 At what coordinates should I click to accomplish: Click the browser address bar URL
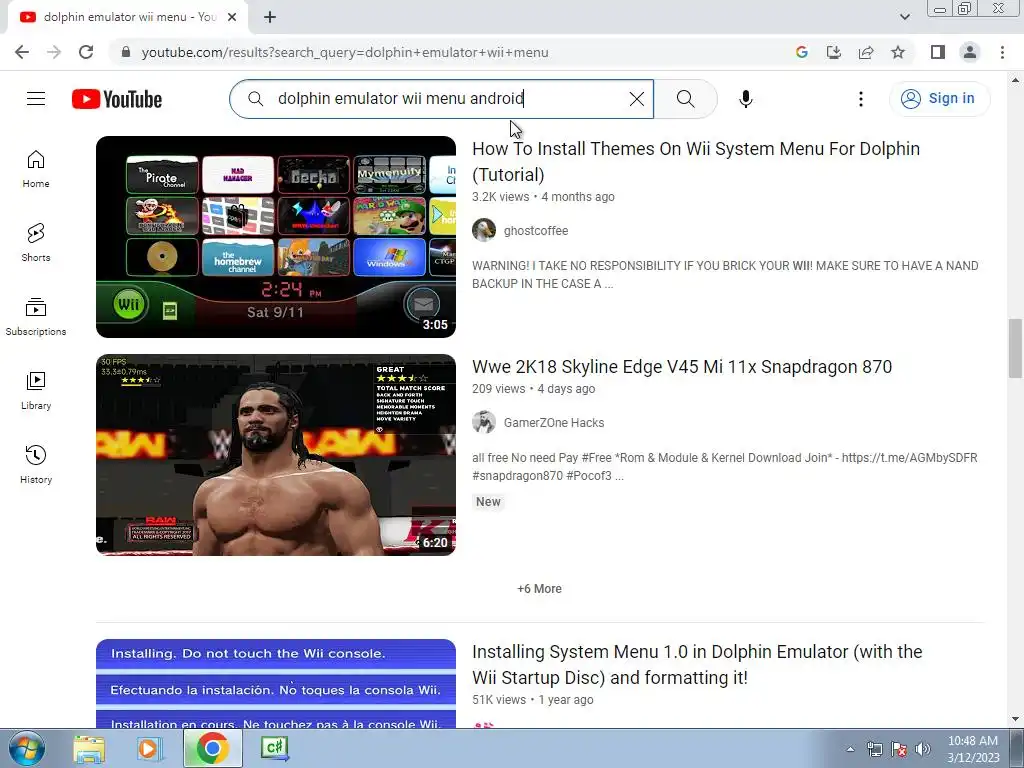tap(345, 52)
